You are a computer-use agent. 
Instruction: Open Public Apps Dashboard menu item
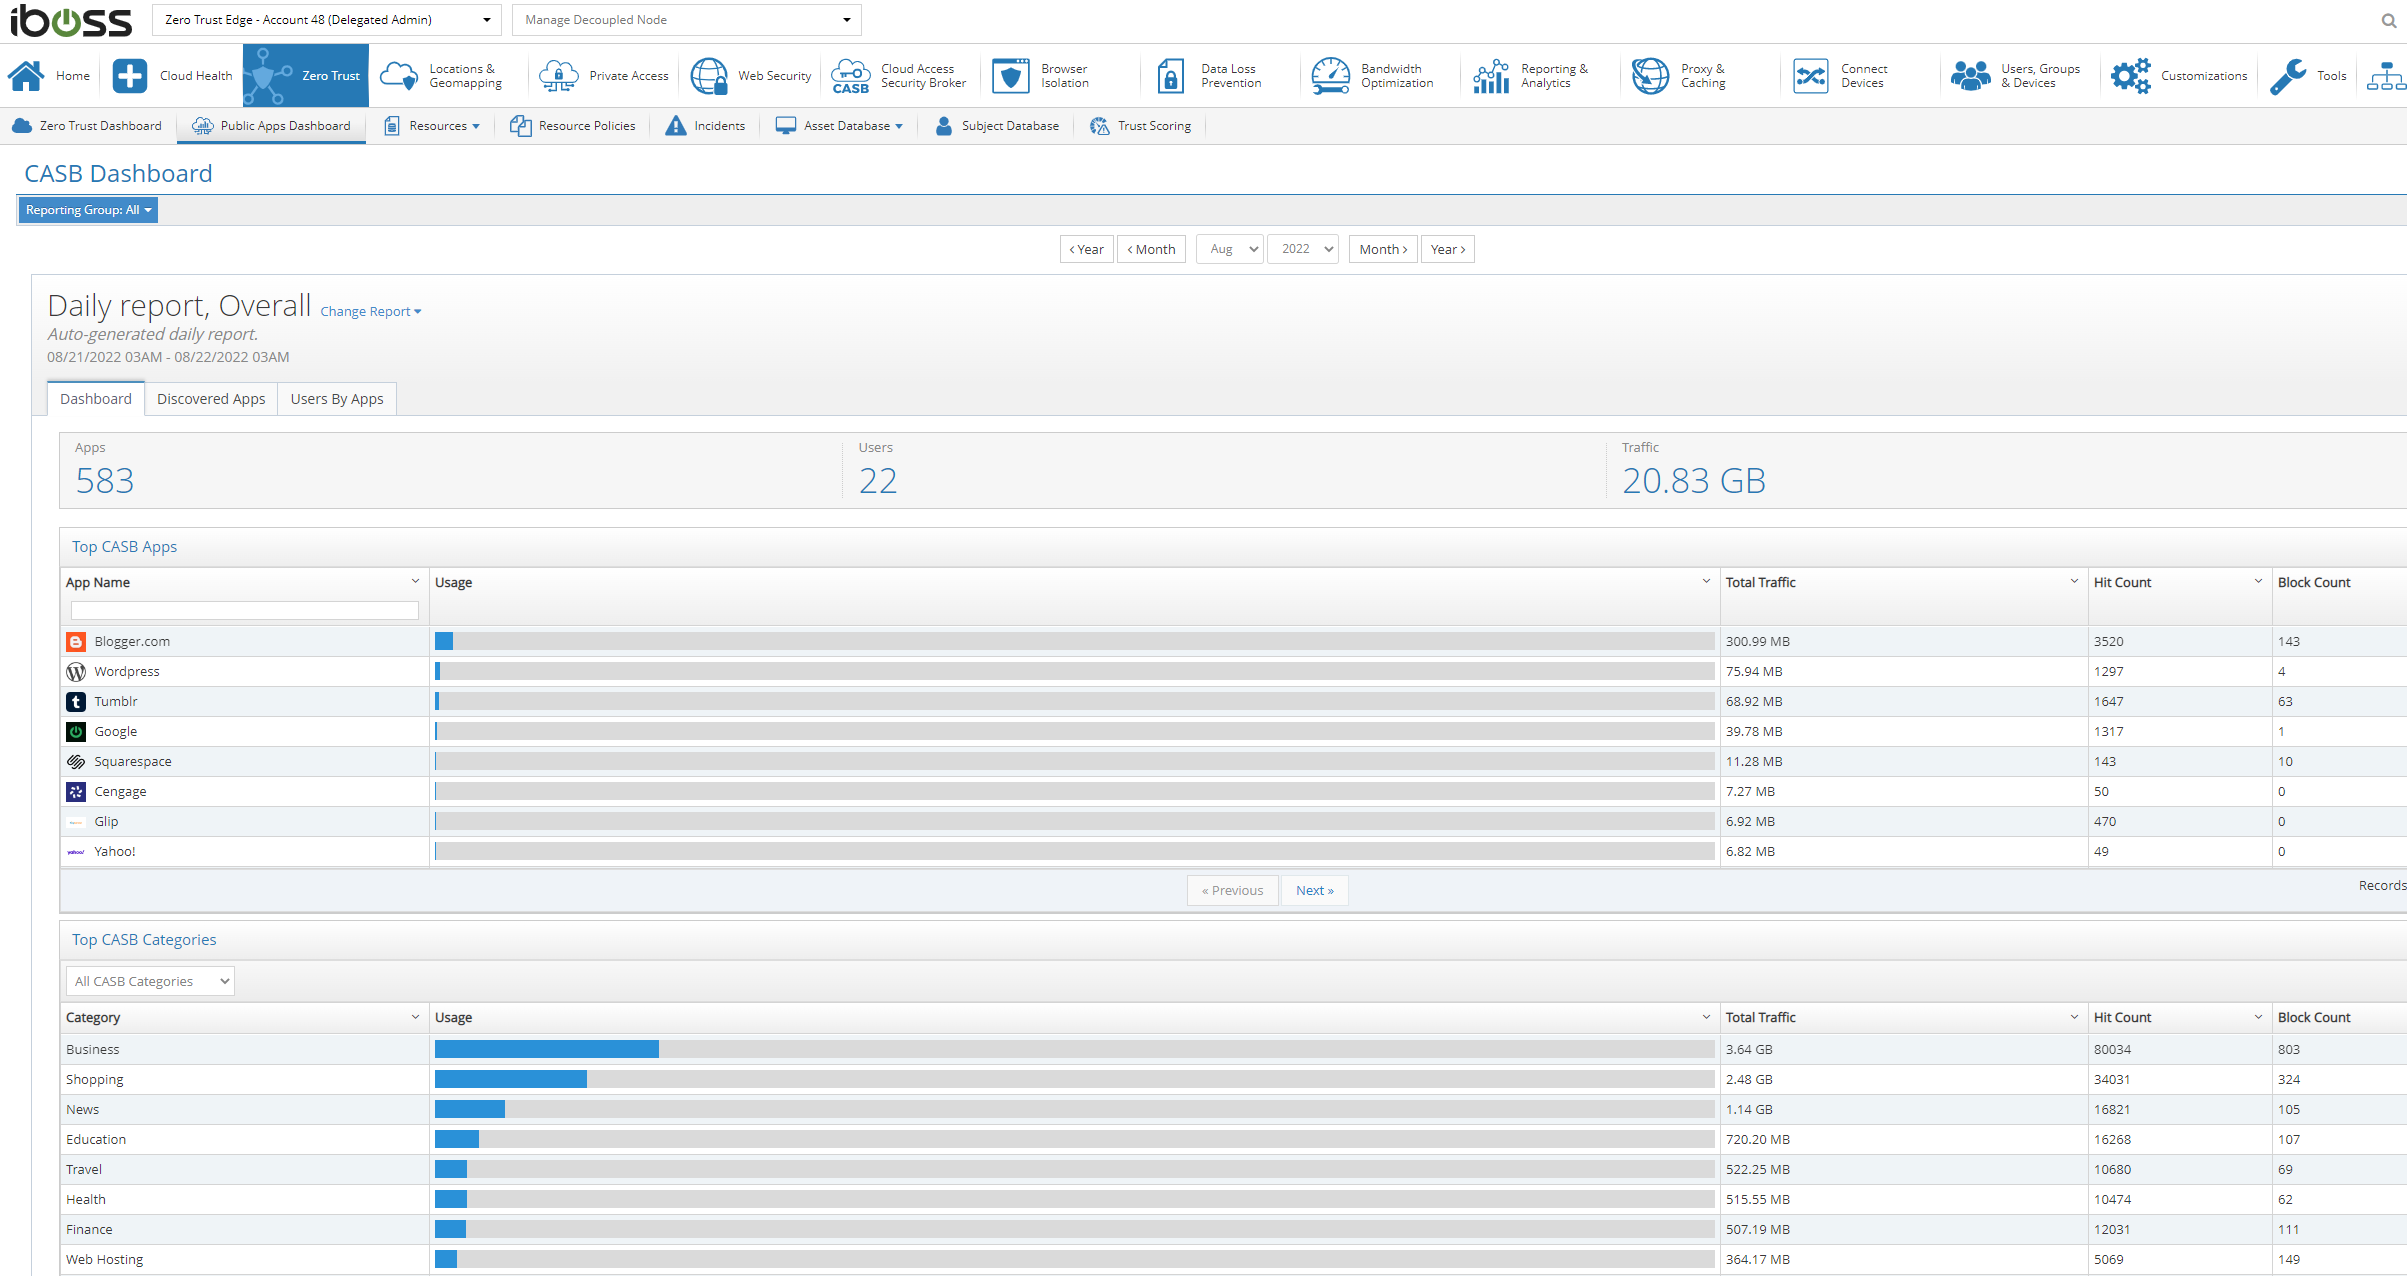point(271,126)
